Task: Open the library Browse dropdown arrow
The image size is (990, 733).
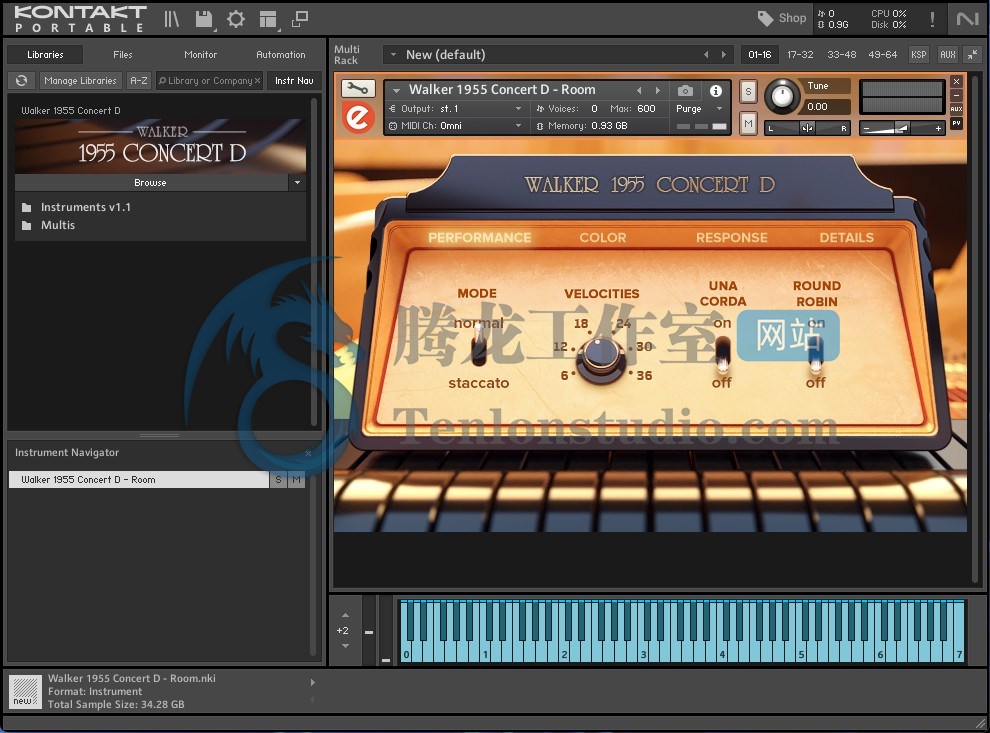Action: tap(297, 182)
